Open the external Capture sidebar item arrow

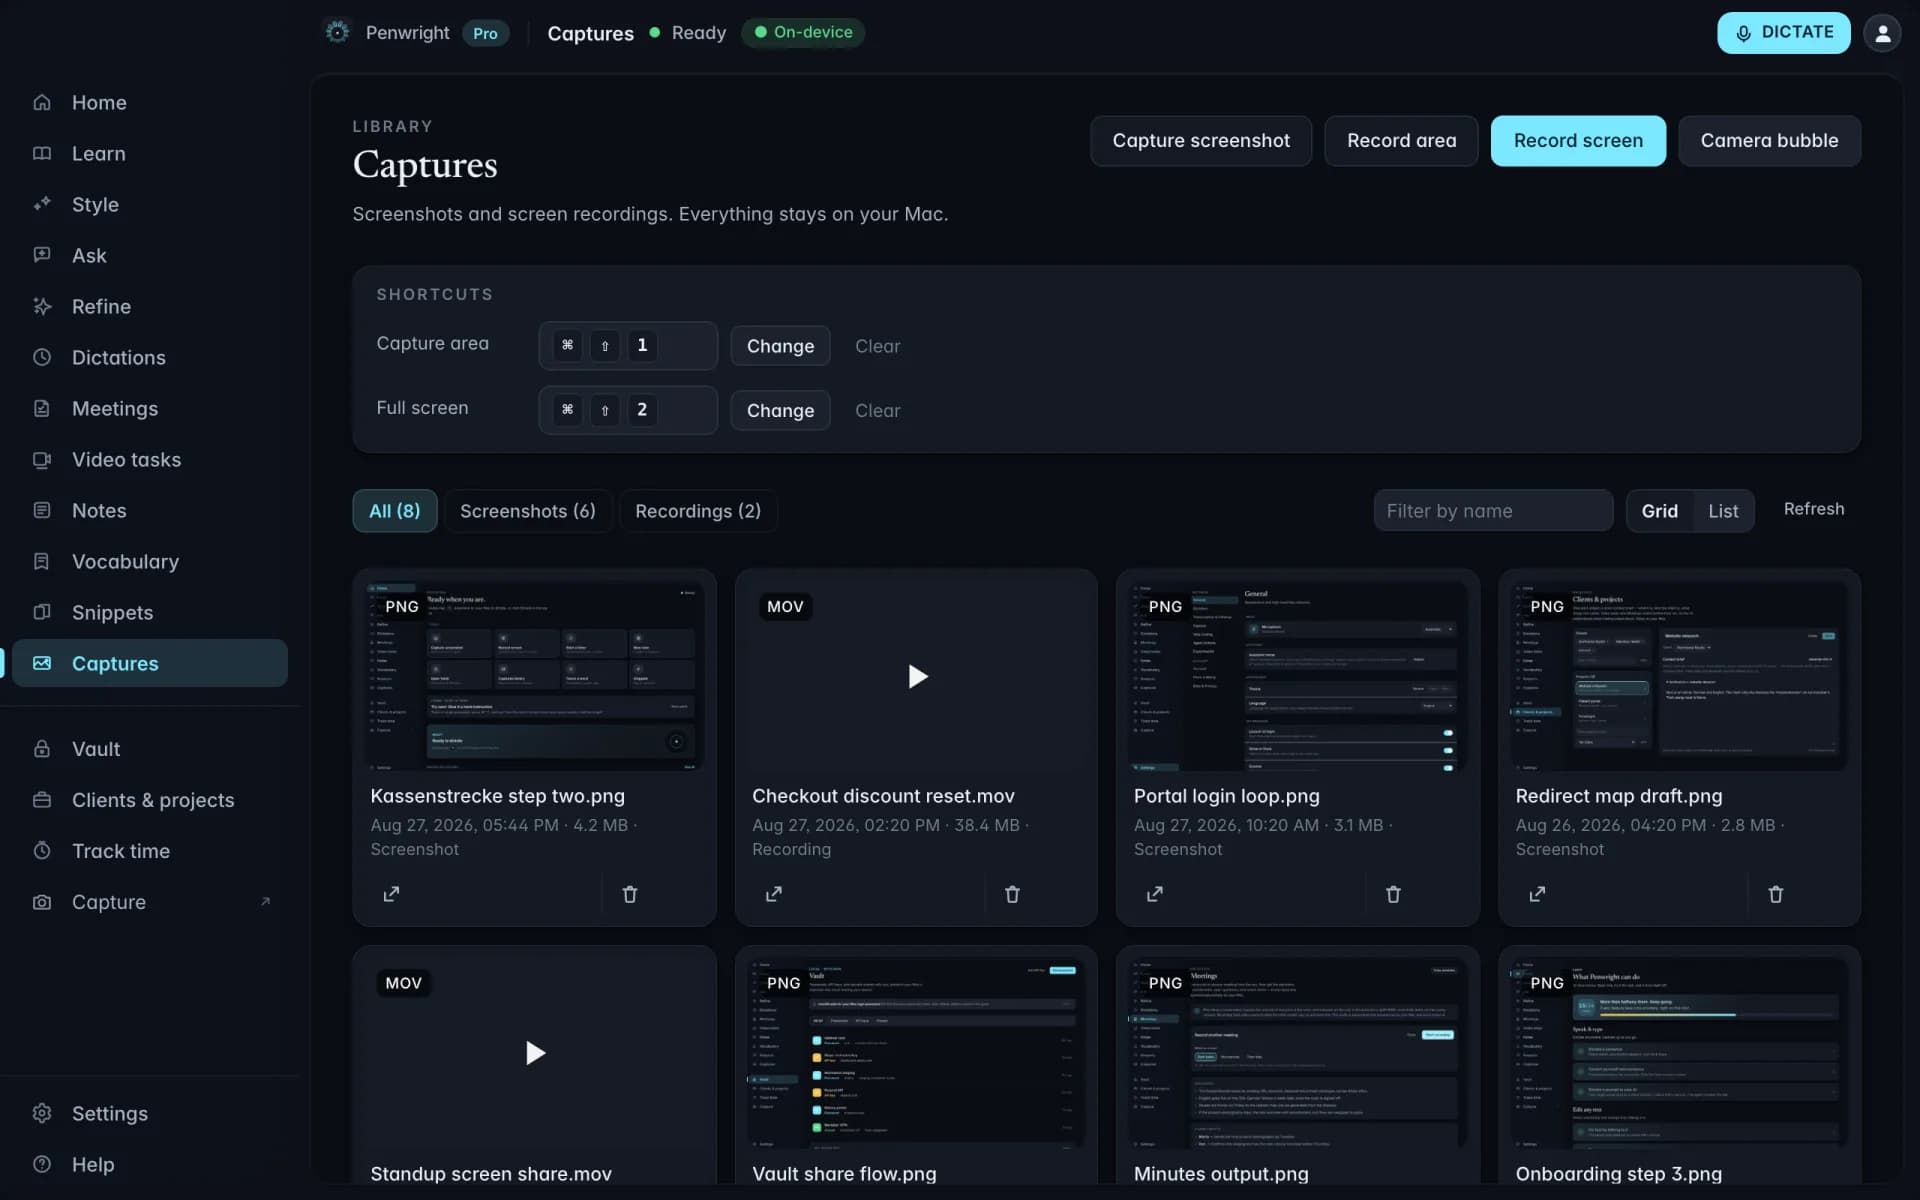(x=265, y=901)
